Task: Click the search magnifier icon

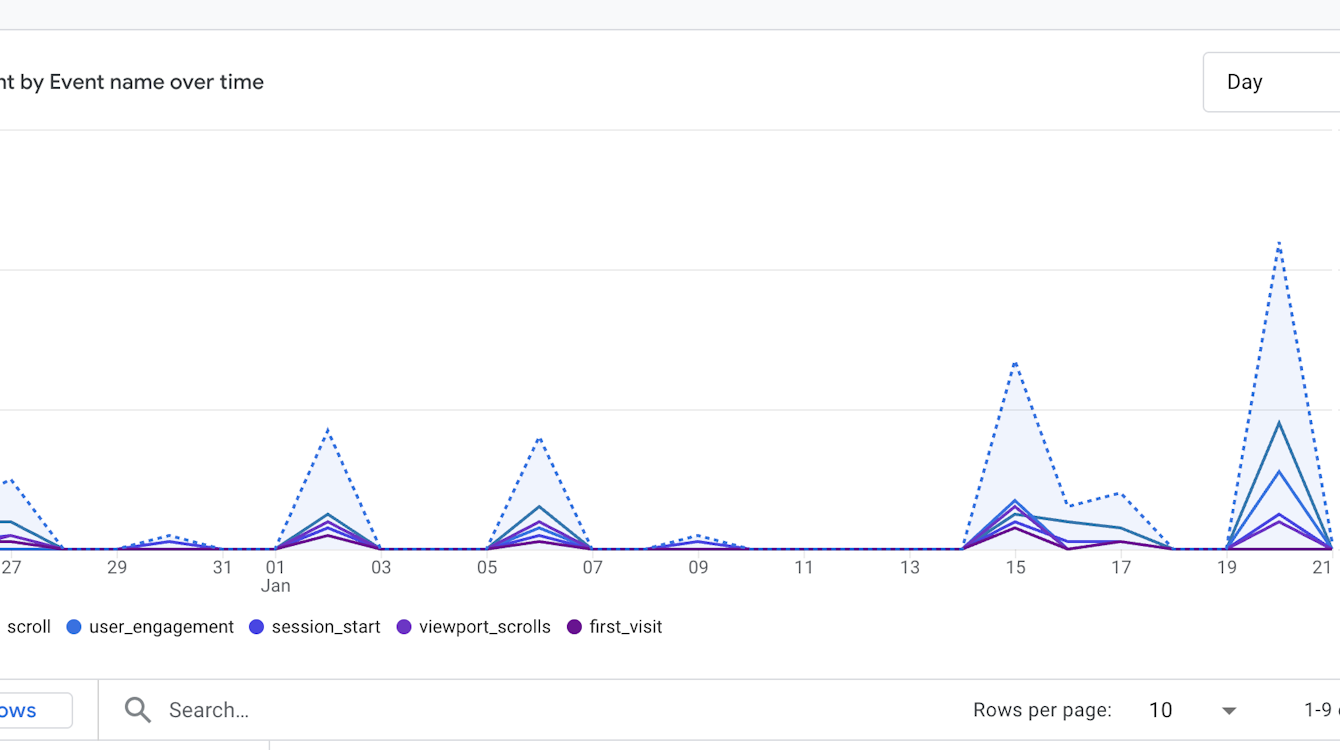Action: (138, 710)
